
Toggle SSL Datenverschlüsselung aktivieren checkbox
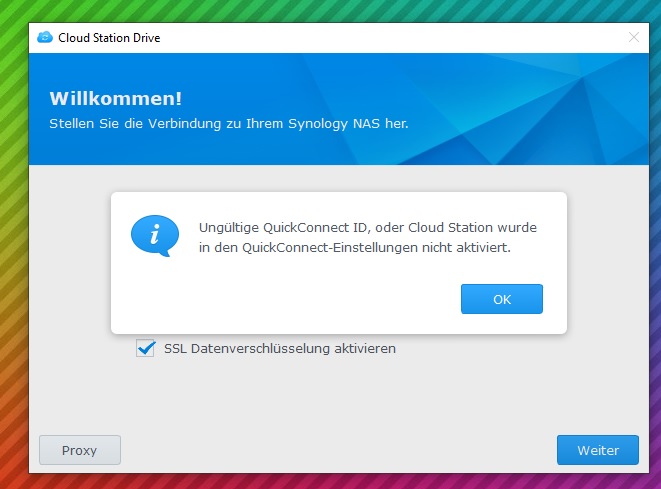145,348
